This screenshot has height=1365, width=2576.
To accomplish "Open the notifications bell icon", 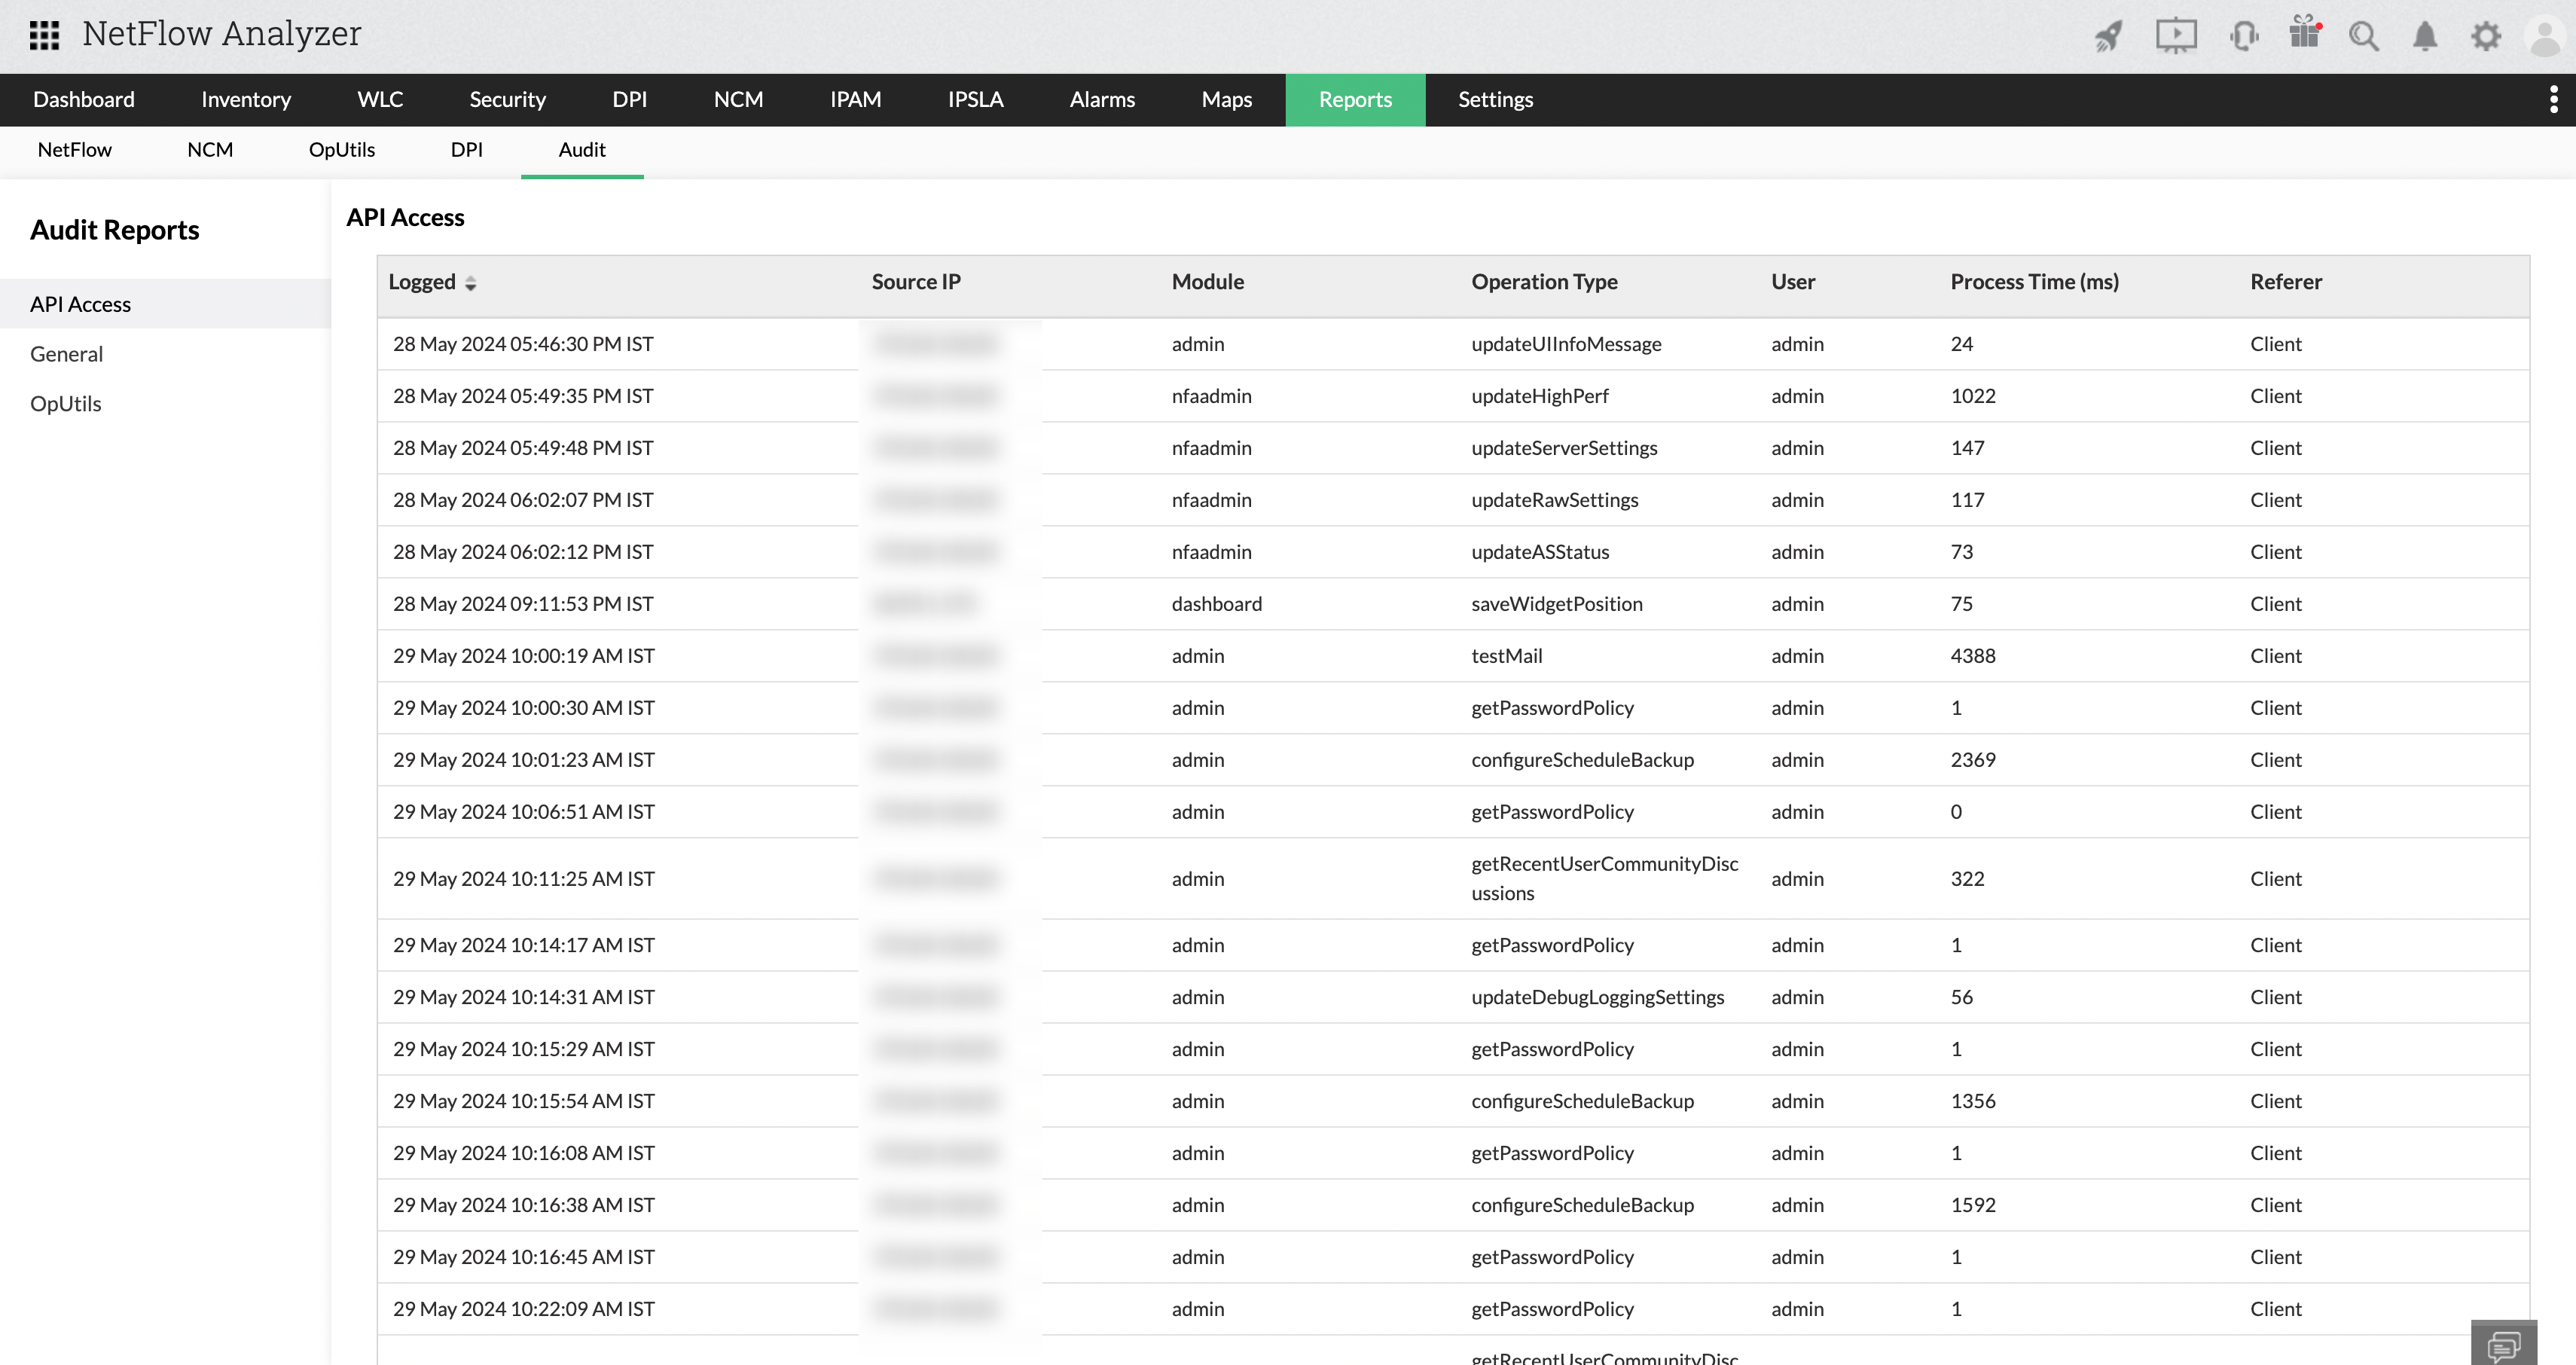I will pos(2425,36).
